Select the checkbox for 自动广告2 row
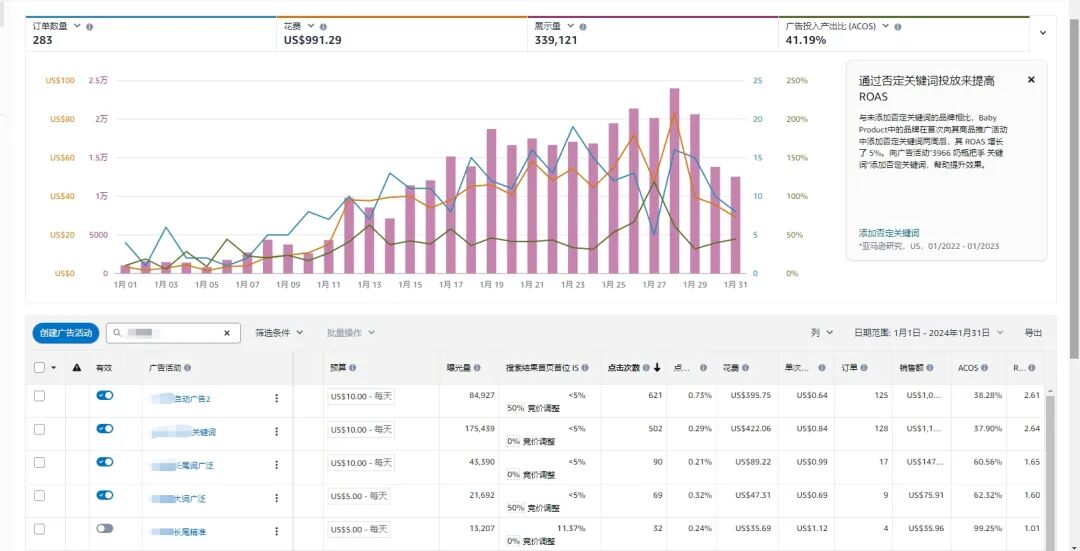Viewport: 1080px width, 551px height. (x=39, y=396)
